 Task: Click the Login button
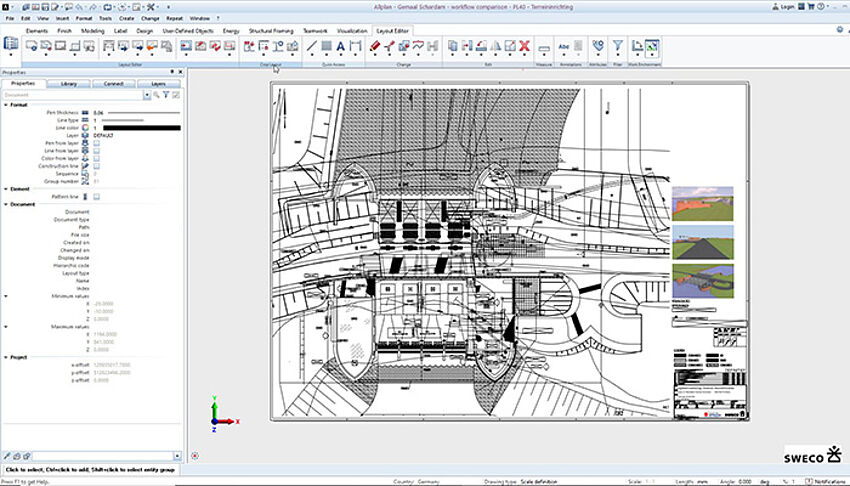tap(783, 6)
